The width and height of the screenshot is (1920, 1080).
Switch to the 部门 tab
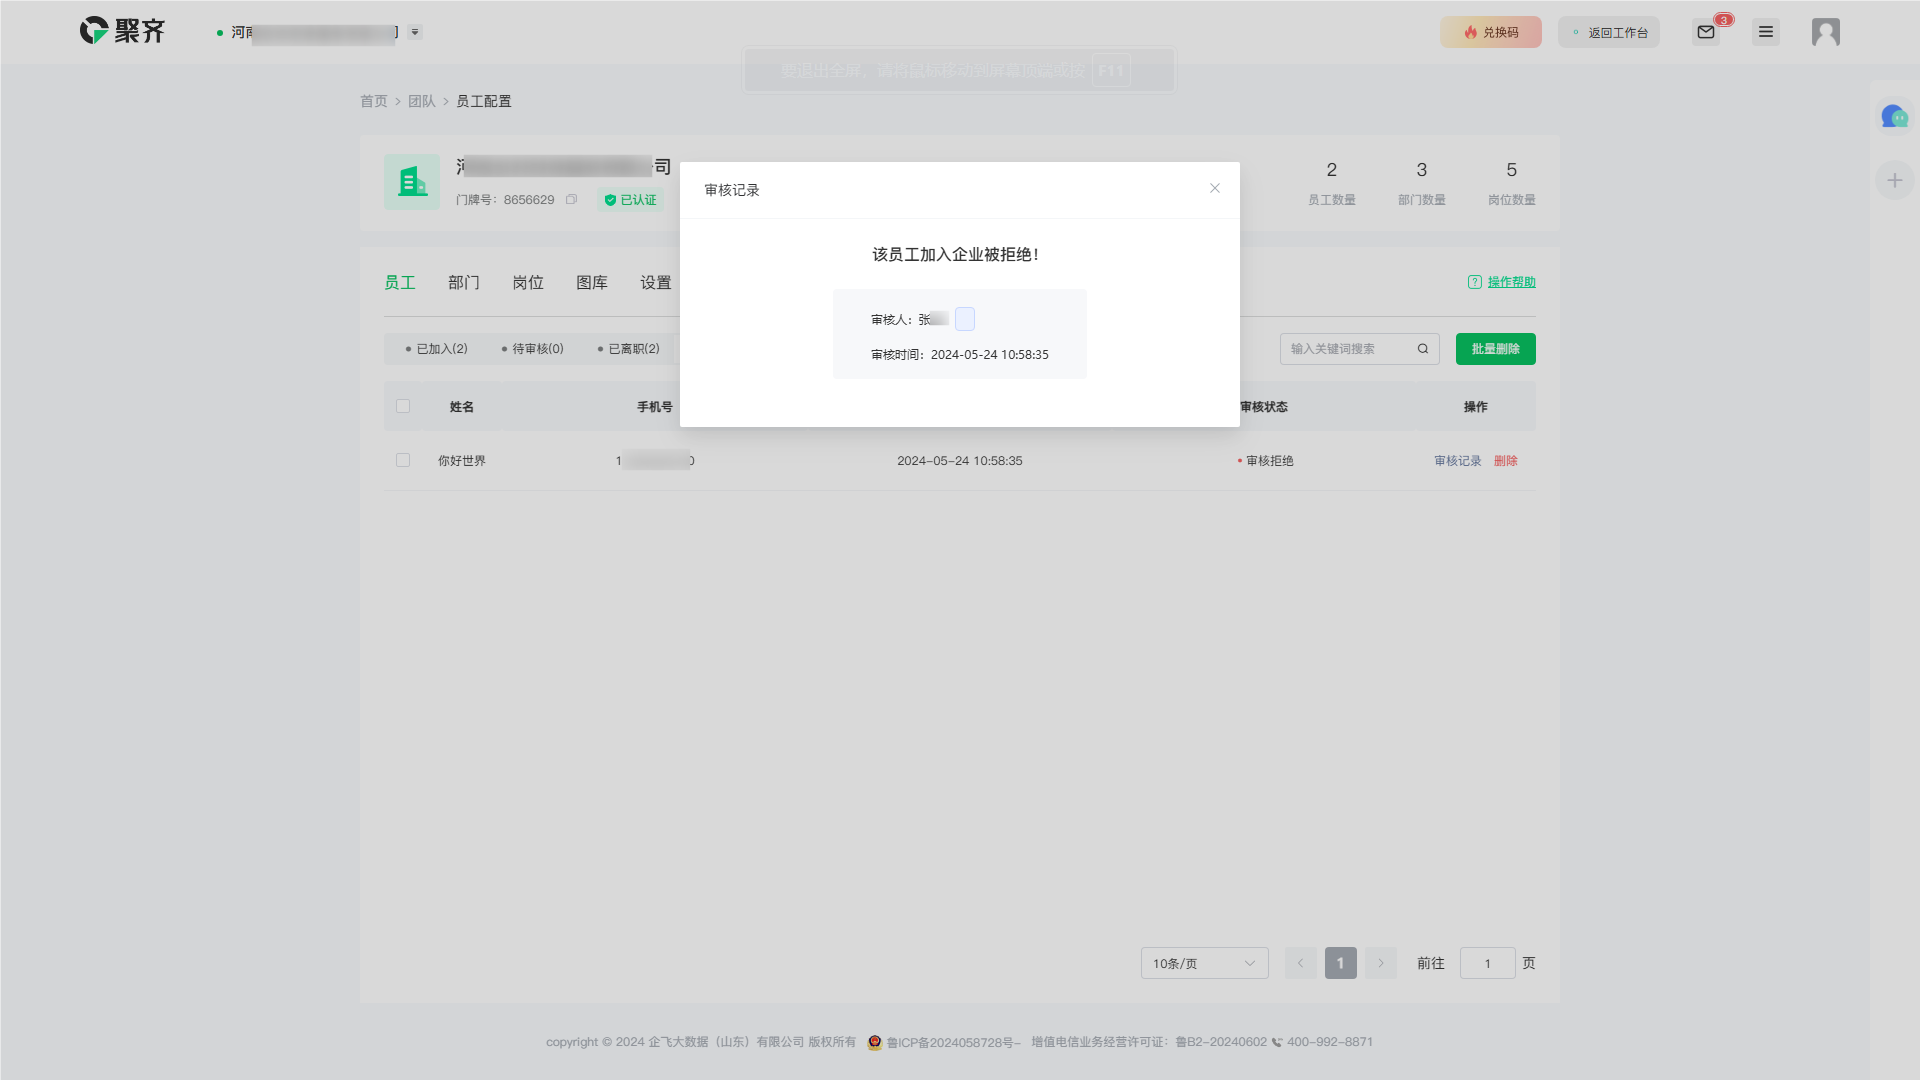coord(464,283)
